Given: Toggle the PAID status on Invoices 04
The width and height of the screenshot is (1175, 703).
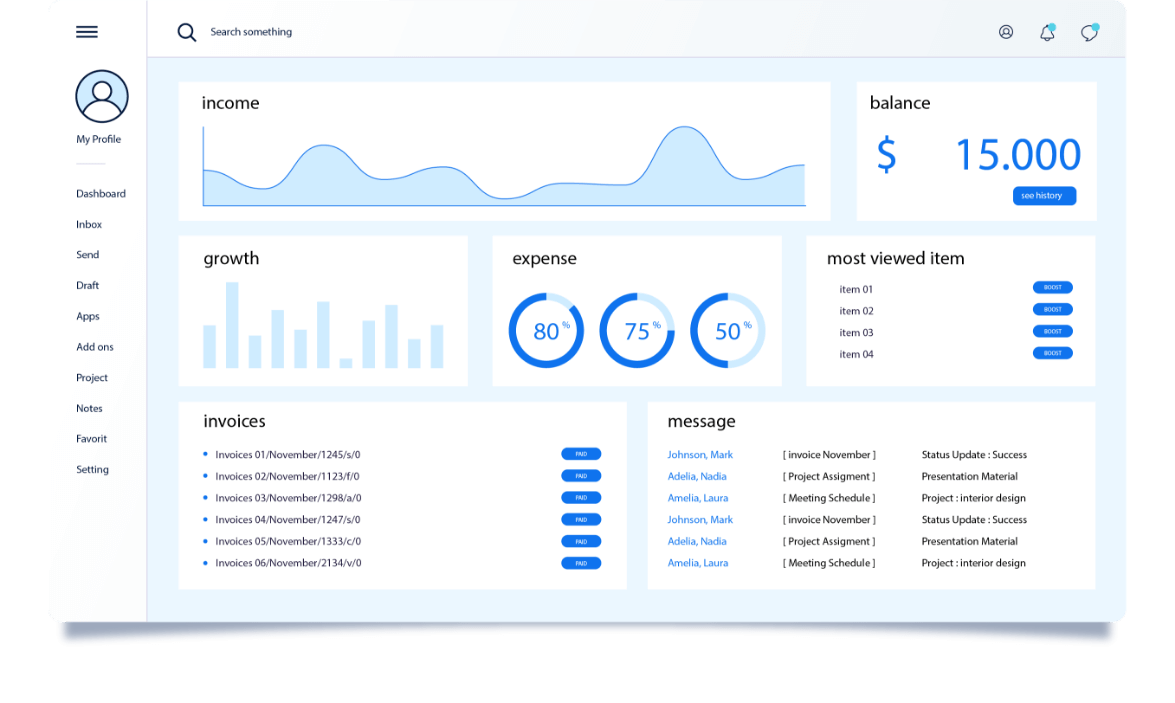Looking at the screenshot, I should pos(581,519).
